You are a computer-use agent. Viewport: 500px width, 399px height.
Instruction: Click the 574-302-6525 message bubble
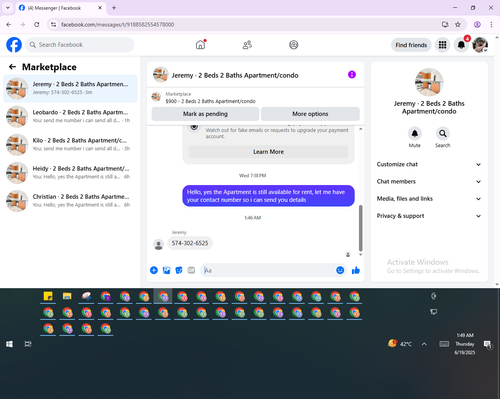pos(190,243)
